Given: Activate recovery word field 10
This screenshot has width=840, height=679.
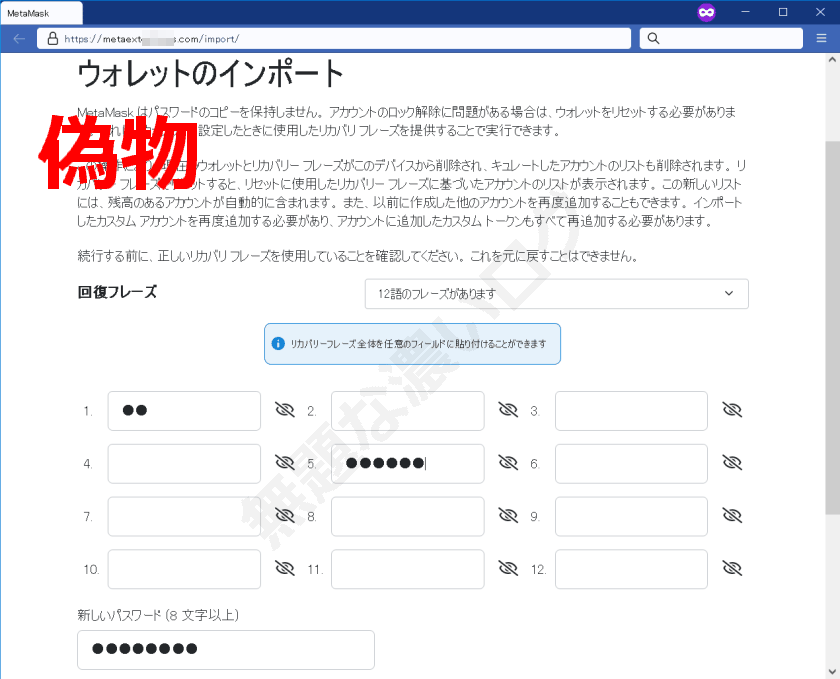Looking at the screenshot, I should click(184, 569).
